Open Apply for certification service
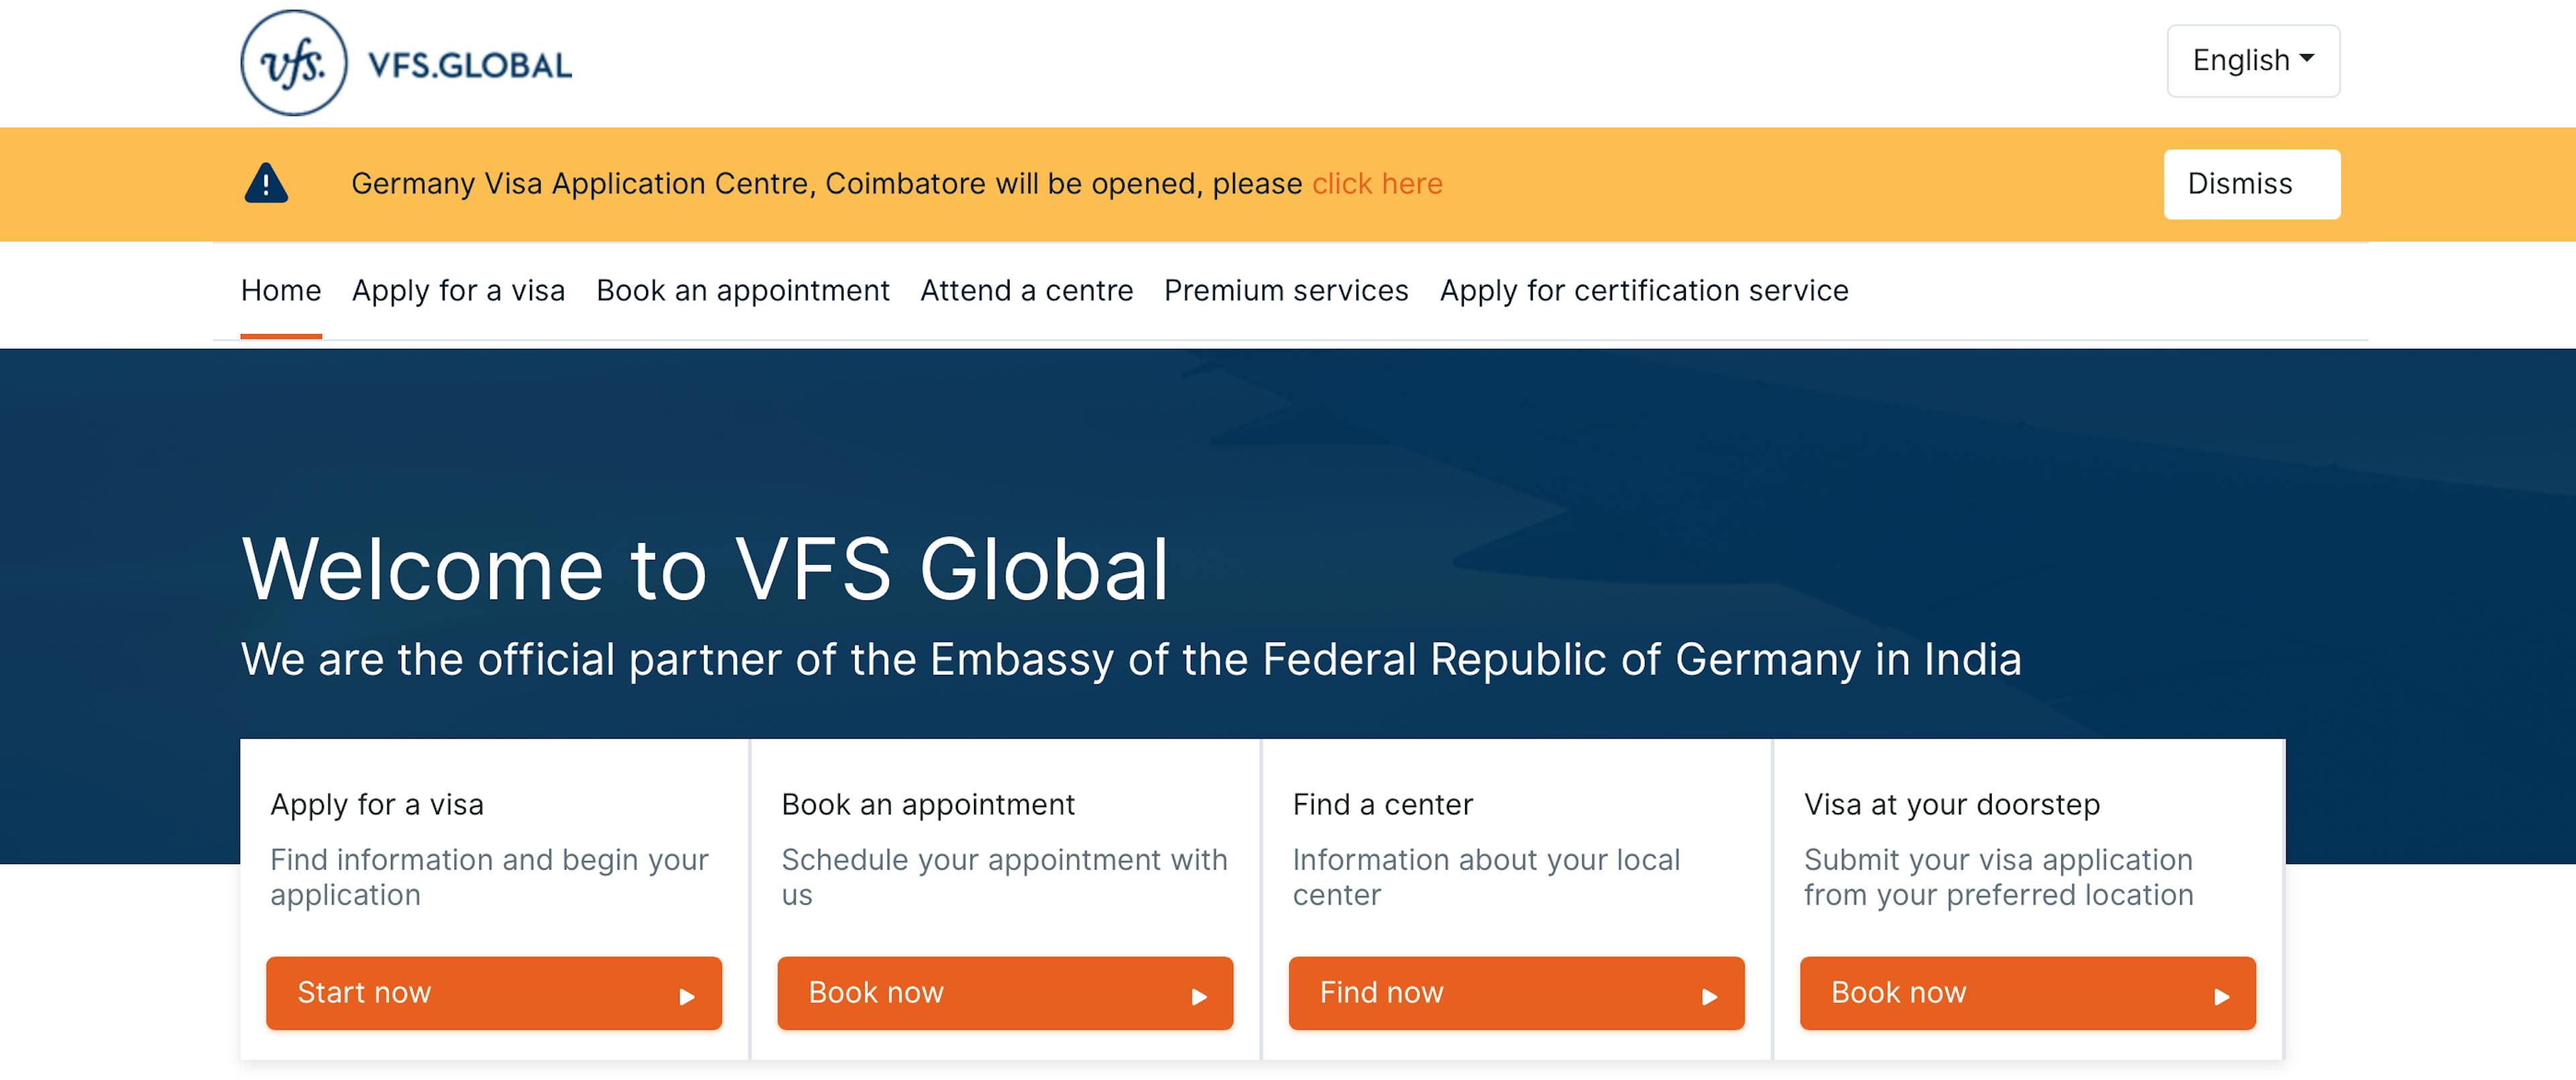The image size is (2576, 1080). [x=1644, y=290]
